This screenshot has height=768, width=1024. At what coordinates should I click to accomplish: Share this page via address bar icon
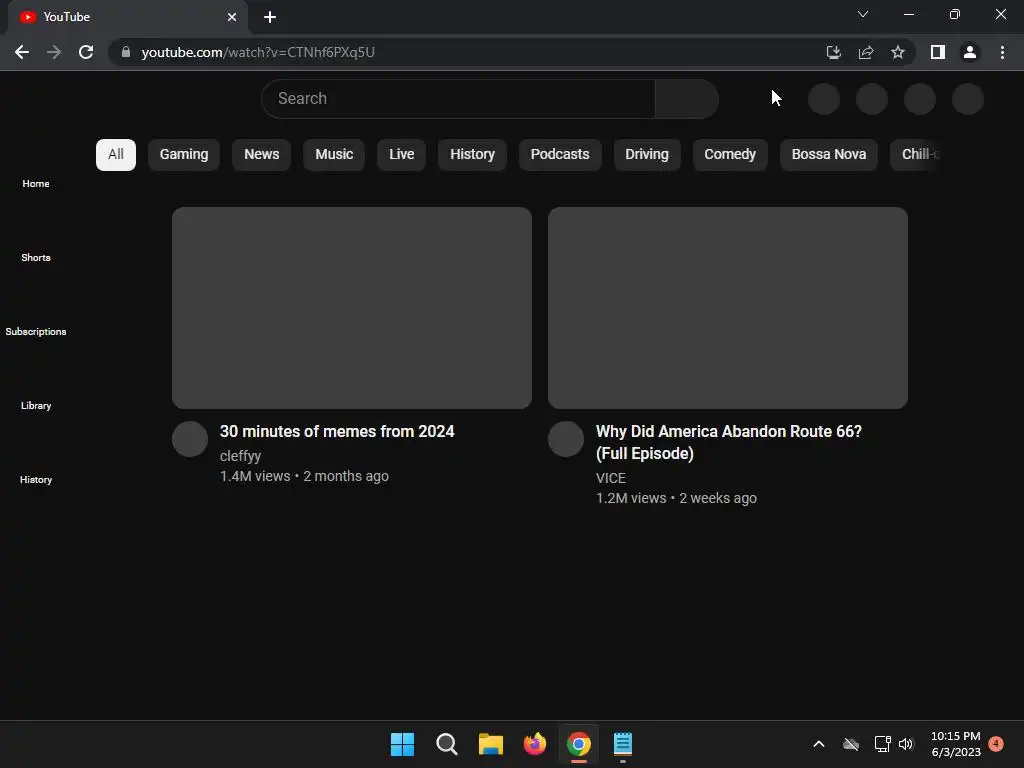(866, 52)
